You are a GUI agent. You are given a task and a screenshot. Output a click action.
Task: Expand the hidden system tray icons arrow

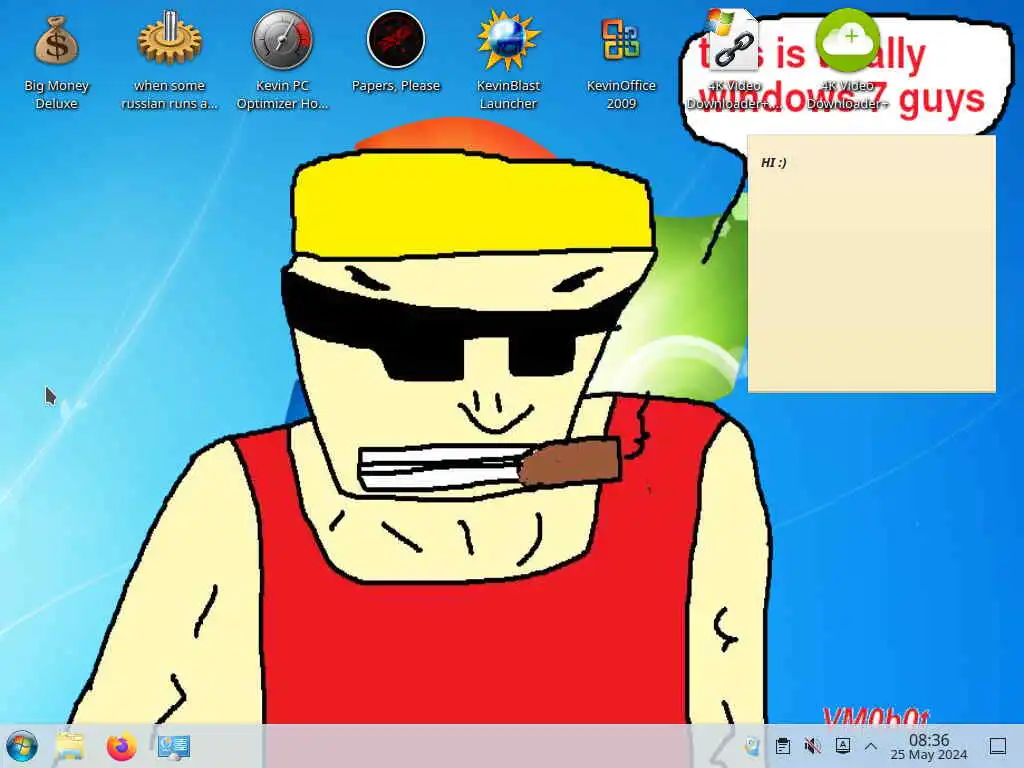[x=871, y=746]
